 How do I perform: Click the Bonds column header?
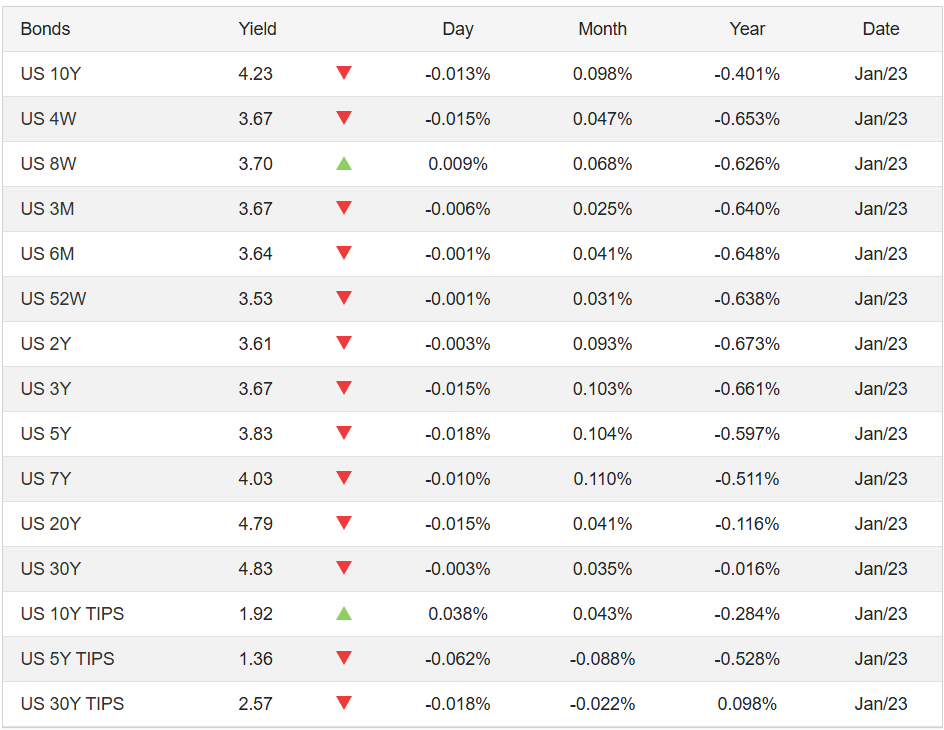(x=45, y=29)
